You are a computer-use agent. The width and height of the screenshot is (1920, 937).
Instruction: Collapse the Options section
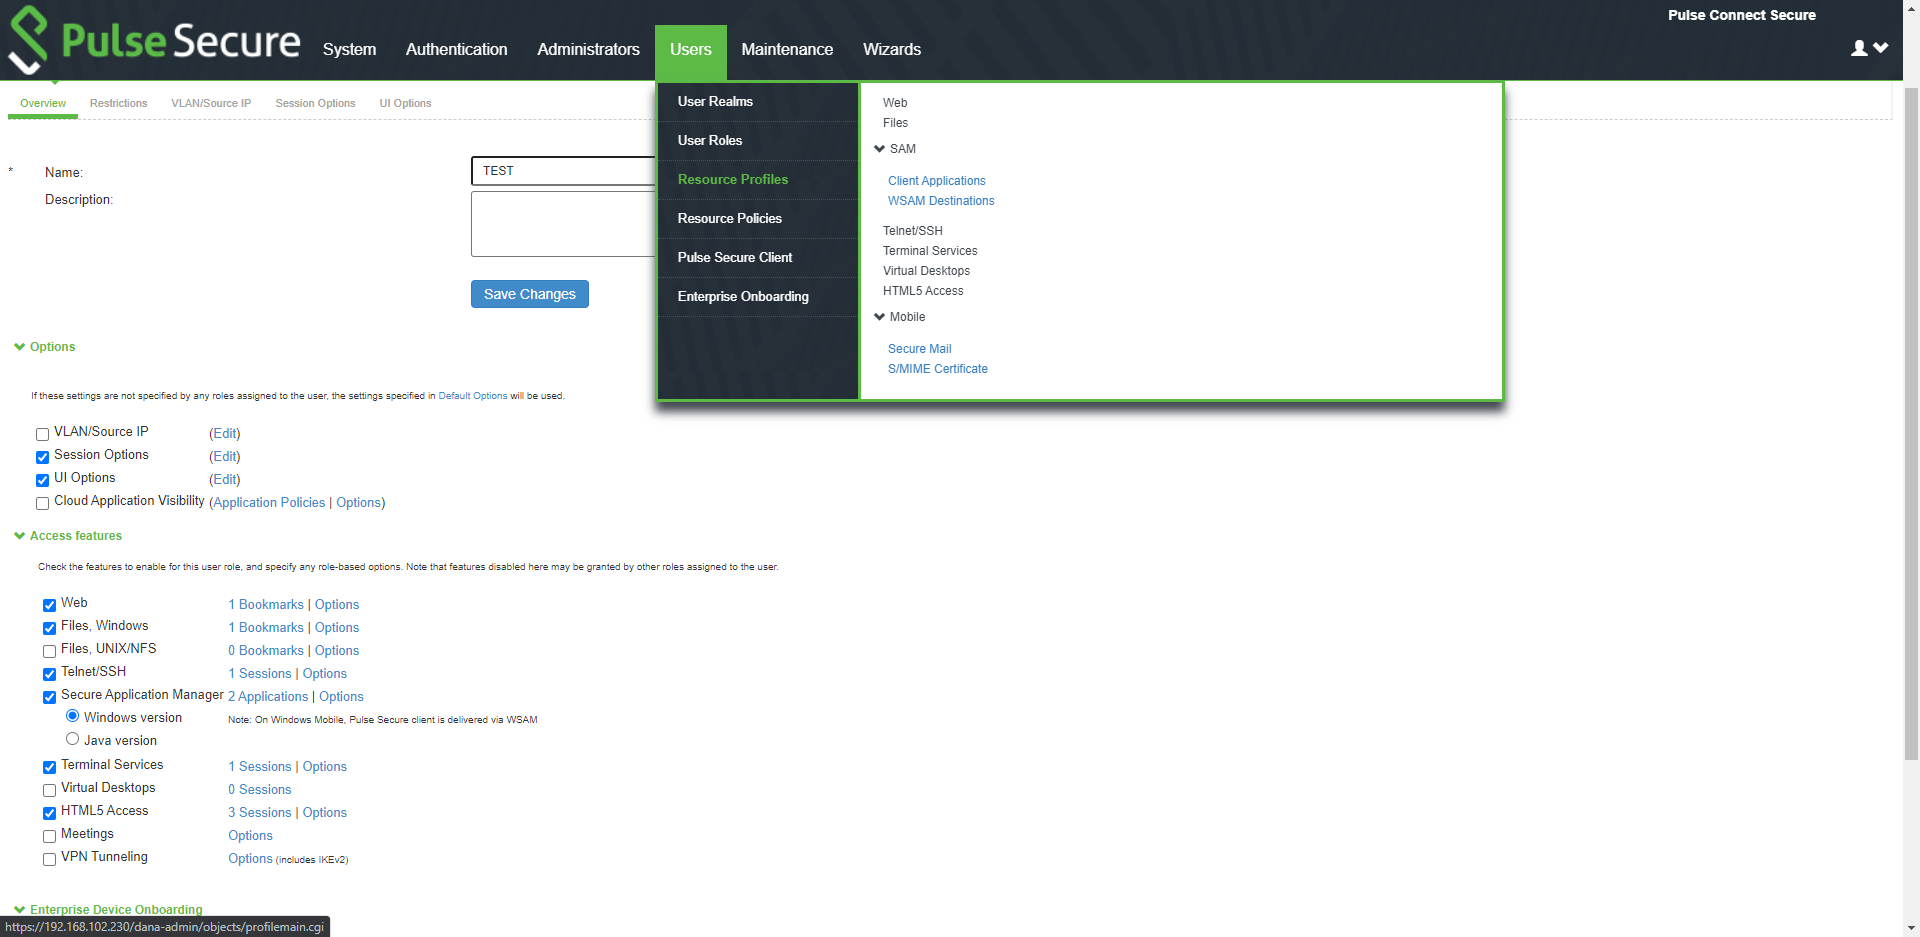(45, 347)
